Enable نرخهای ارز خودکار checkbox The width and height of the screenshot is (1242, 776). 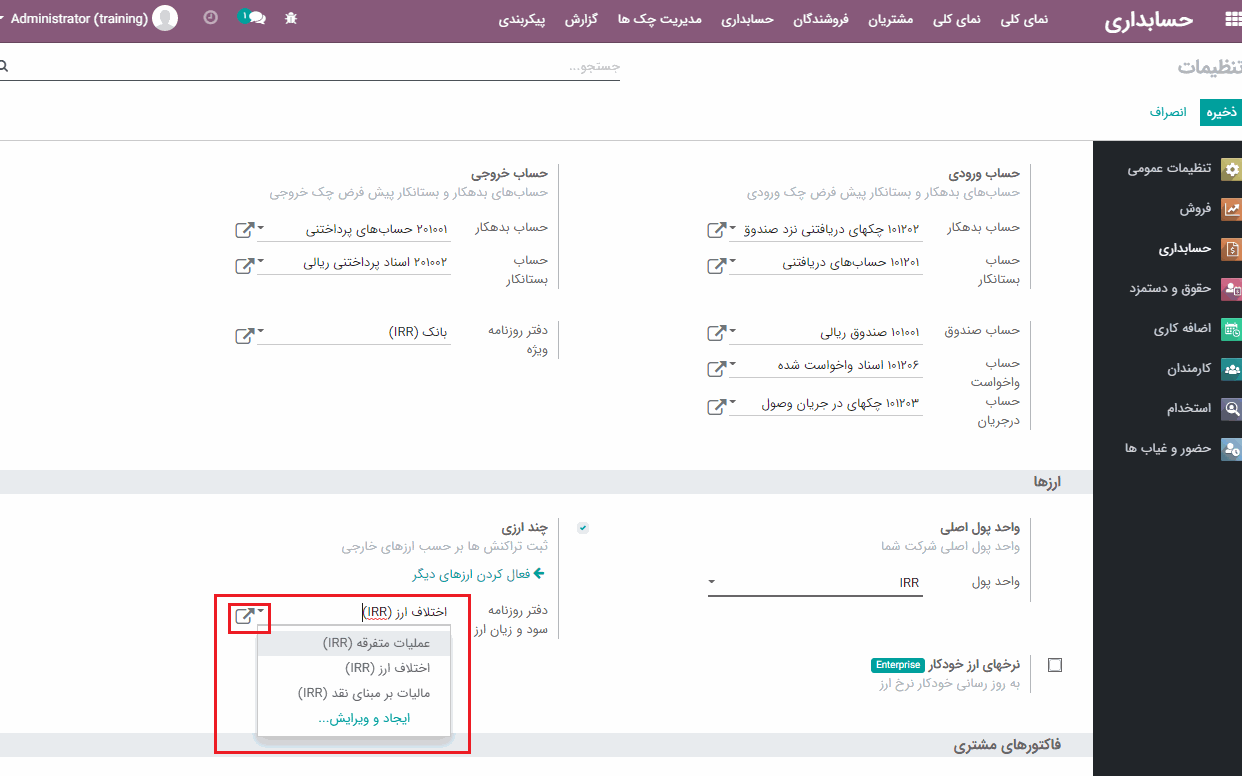point(1055,665)
